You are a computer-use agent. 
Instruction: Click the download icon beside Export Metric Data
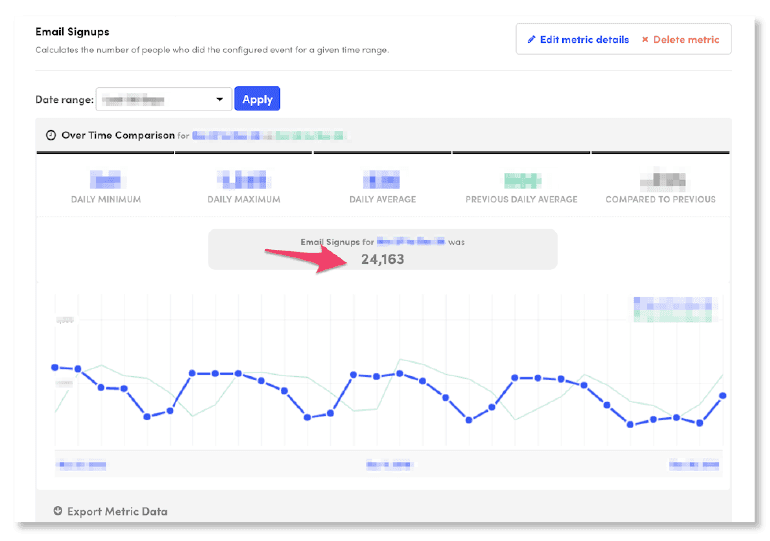point(57,511)
